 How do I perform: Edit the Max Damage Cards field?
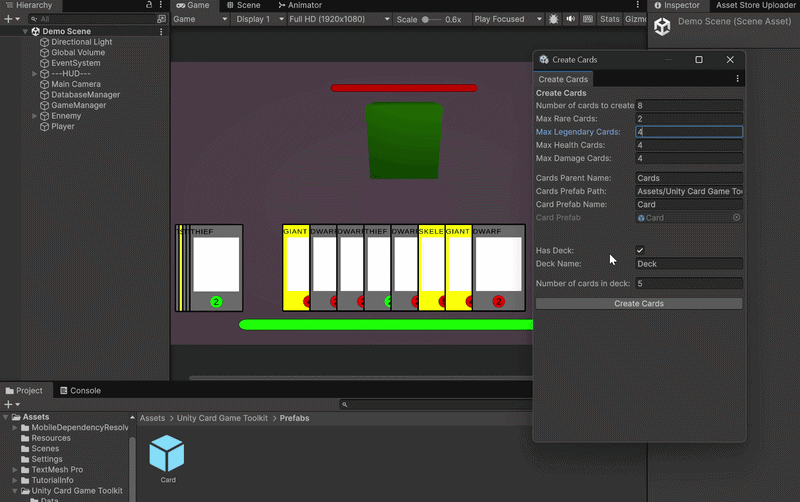click(689, 159)
